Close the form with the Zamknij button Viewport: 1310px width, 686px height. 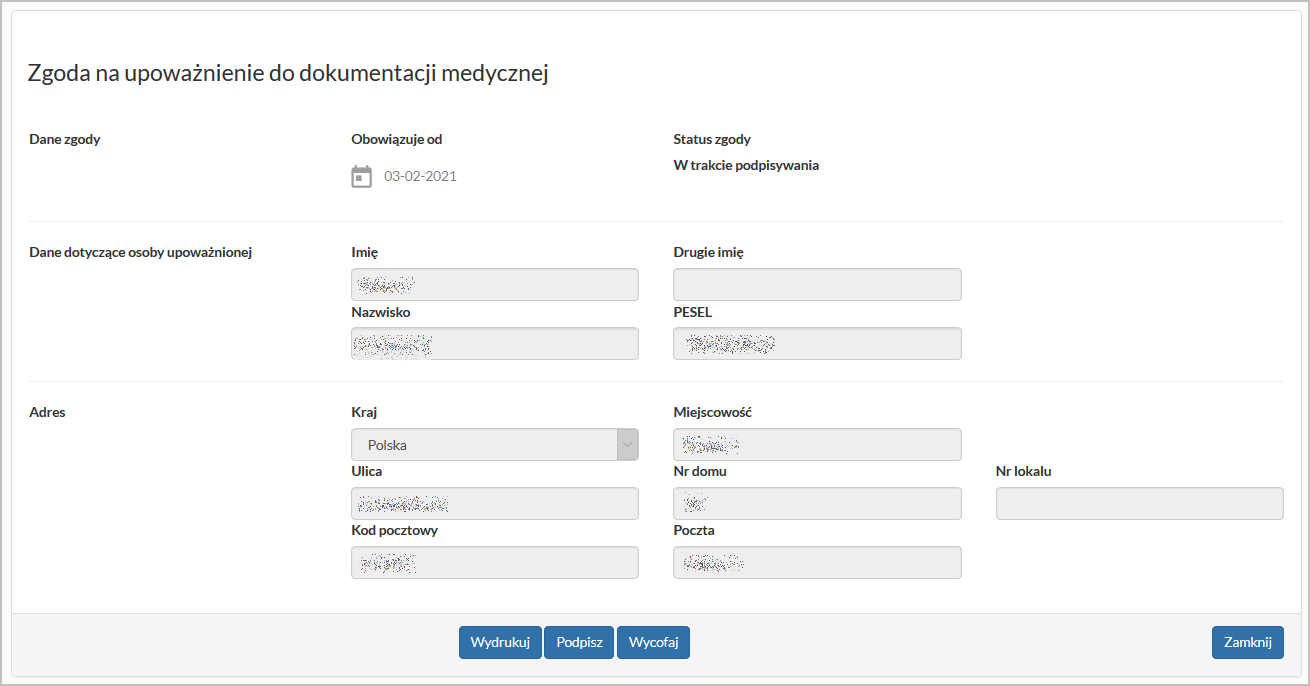coord(1247,643)
